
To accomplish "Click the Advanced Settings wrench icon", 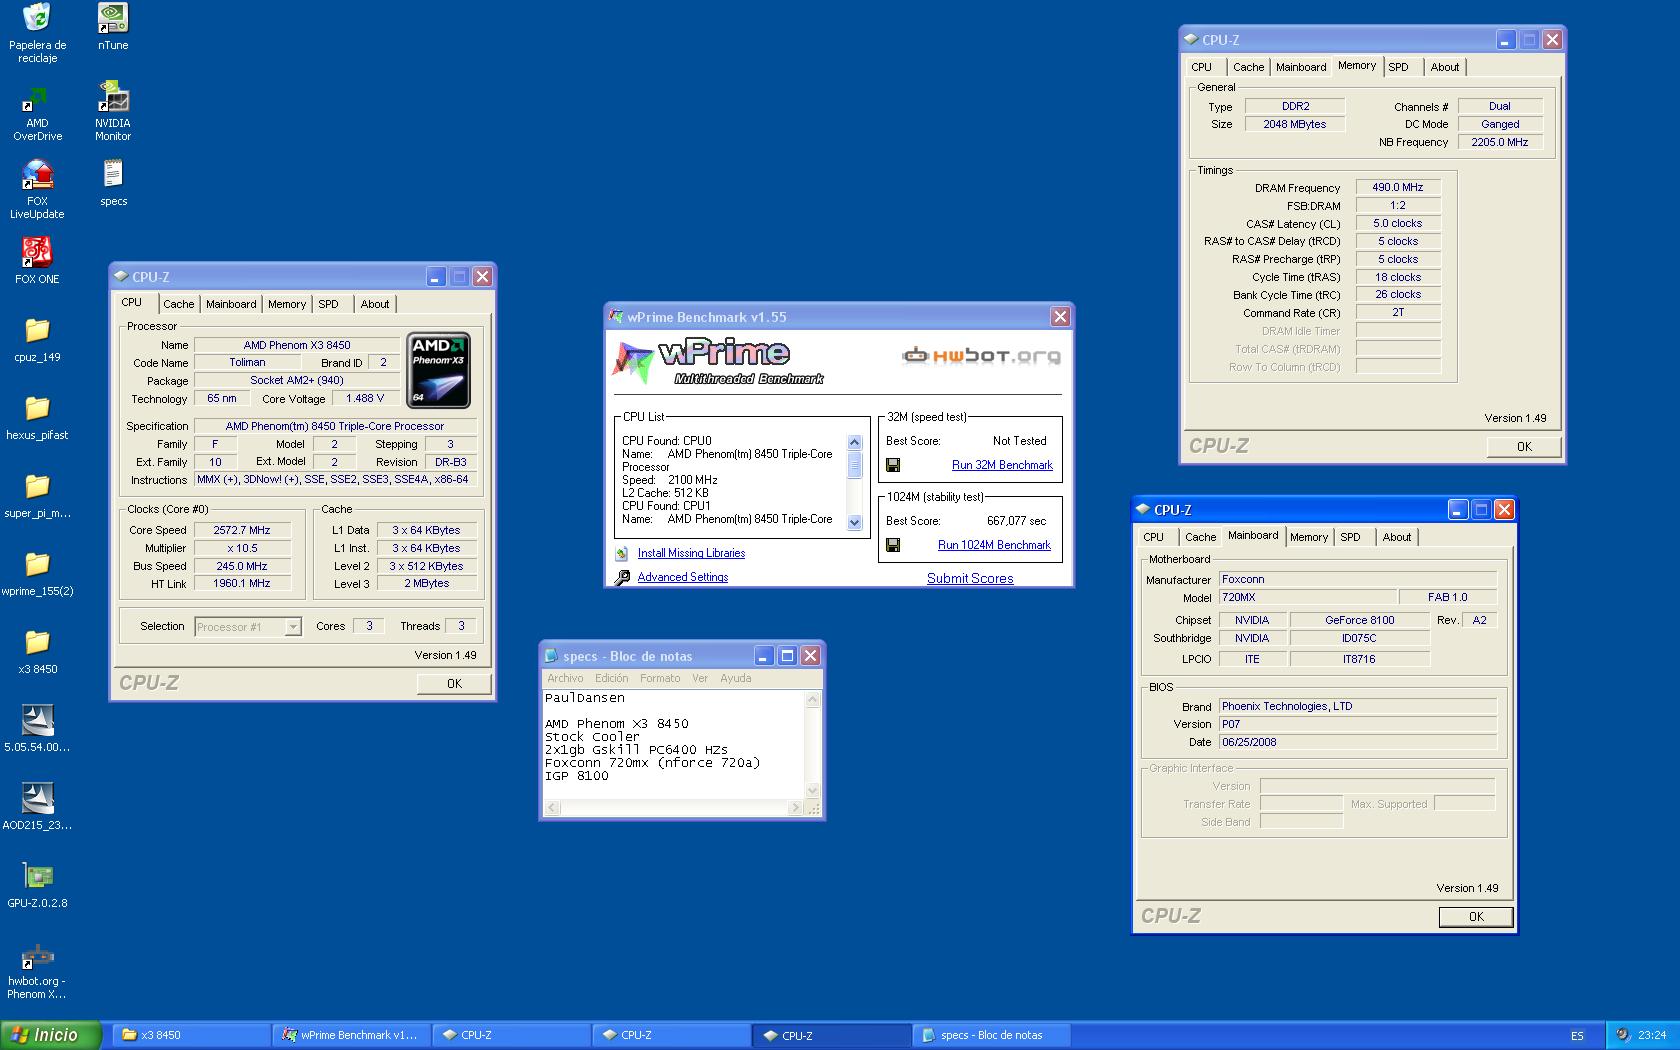I will click(x=621, y=577).
